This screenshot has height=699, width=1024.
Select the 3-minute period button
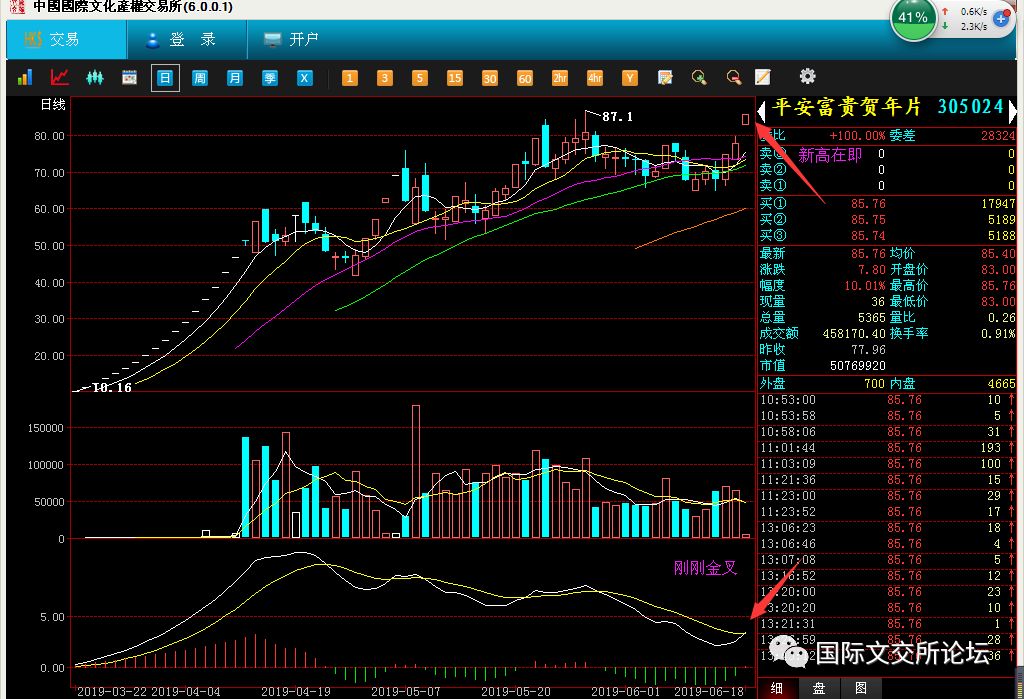click(x=385, y=78)
